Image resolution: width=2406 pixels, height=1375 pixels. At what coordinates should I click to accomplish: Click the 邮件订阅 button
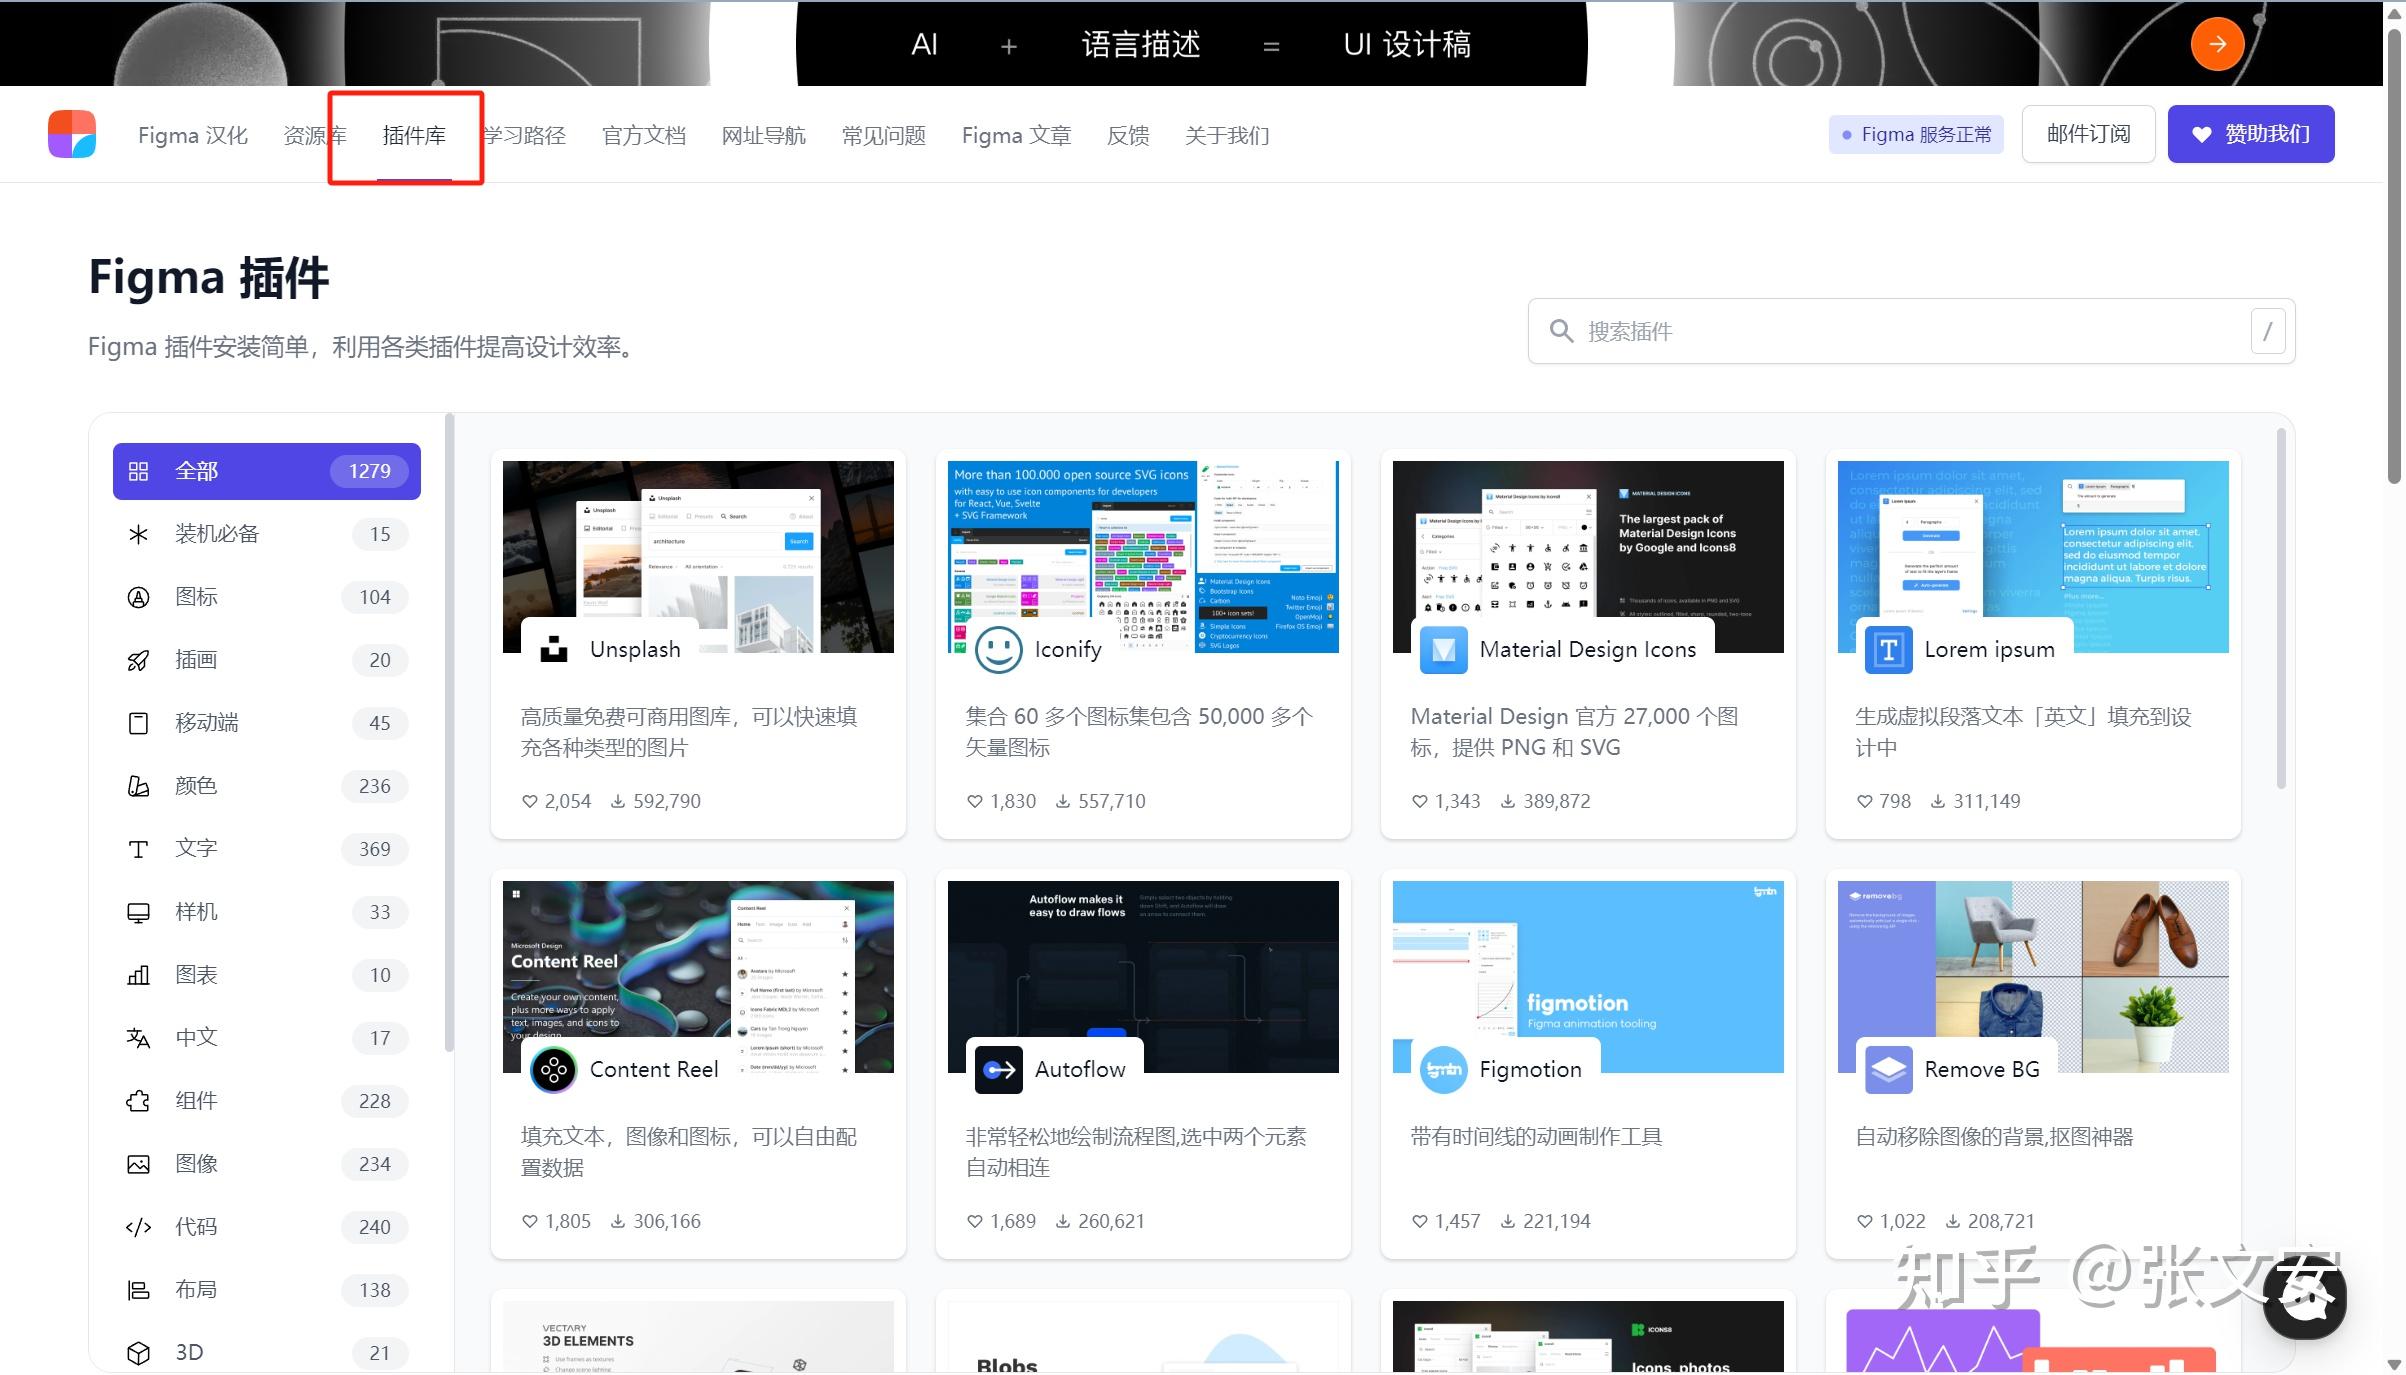coord(2087,133)
